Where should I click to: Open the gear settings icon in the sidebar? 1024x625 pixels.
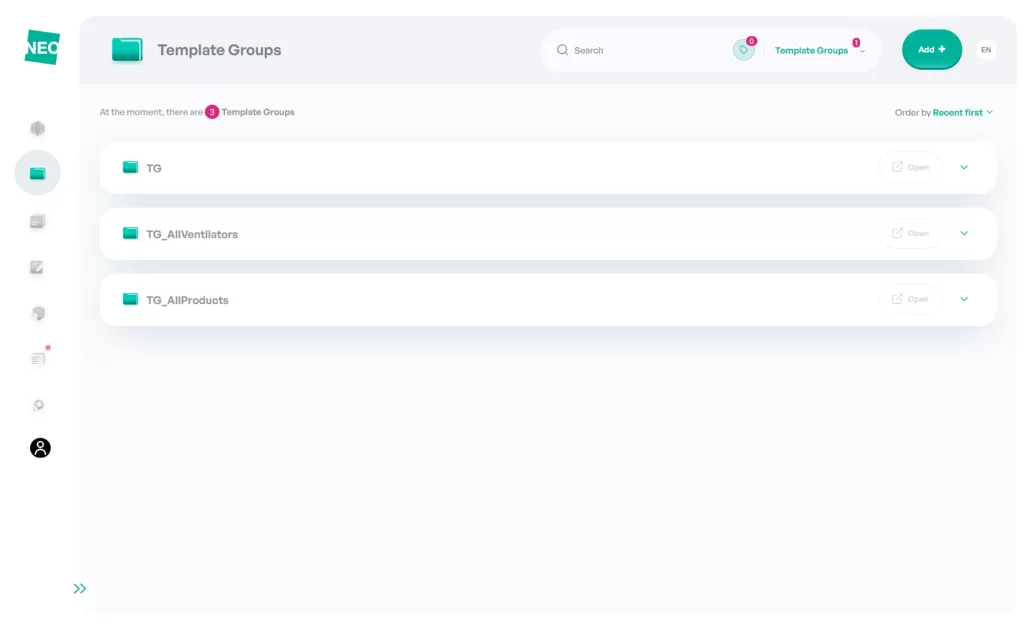(x=39, y=405)
